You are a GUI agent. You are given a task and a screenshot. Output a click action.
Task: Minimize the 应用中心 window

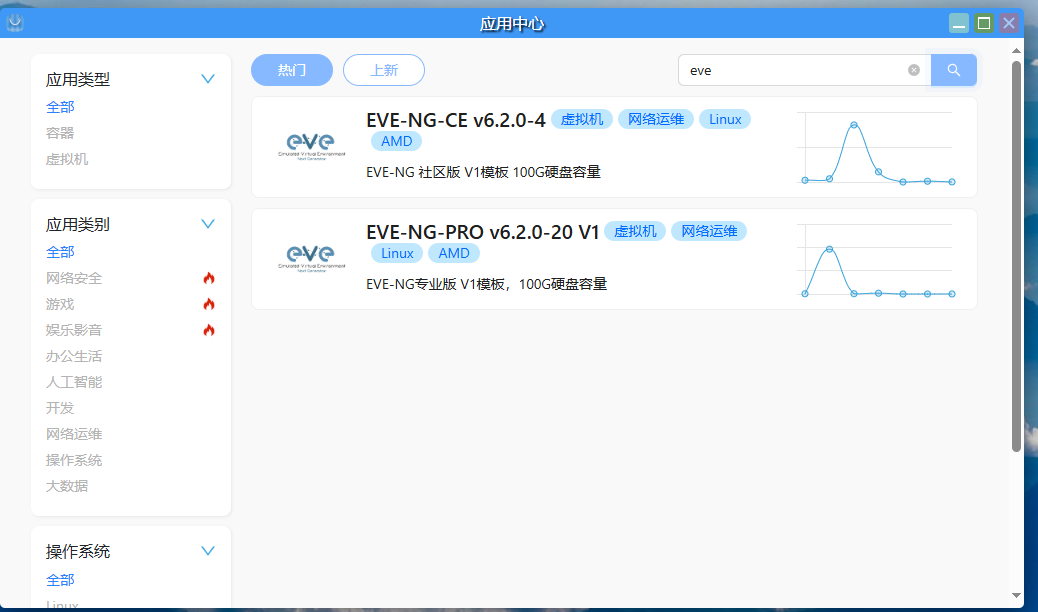(959, 23)
